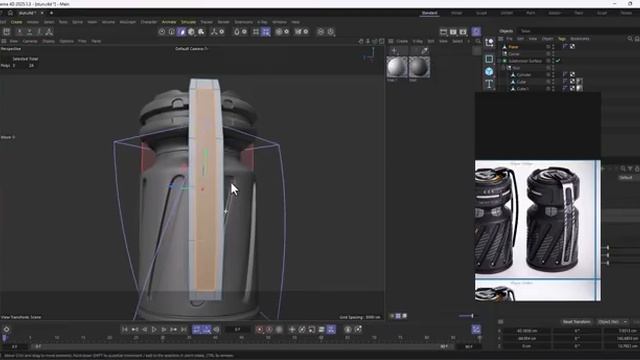Viewport: 640px width, 360px height.
Task: Open the Material Manager hamburger menu
Action: click(391, 41)
